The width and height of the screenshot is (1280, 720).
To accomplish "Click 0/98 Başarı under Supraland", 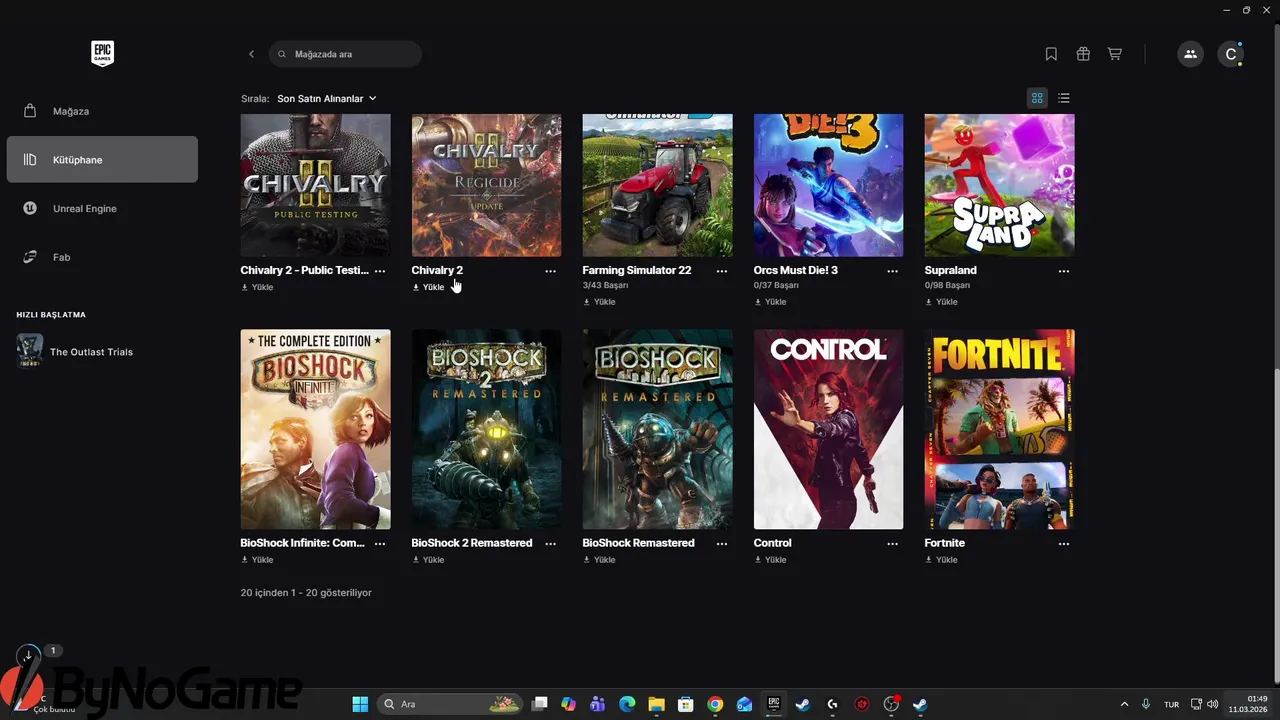I will click(948, 286).
